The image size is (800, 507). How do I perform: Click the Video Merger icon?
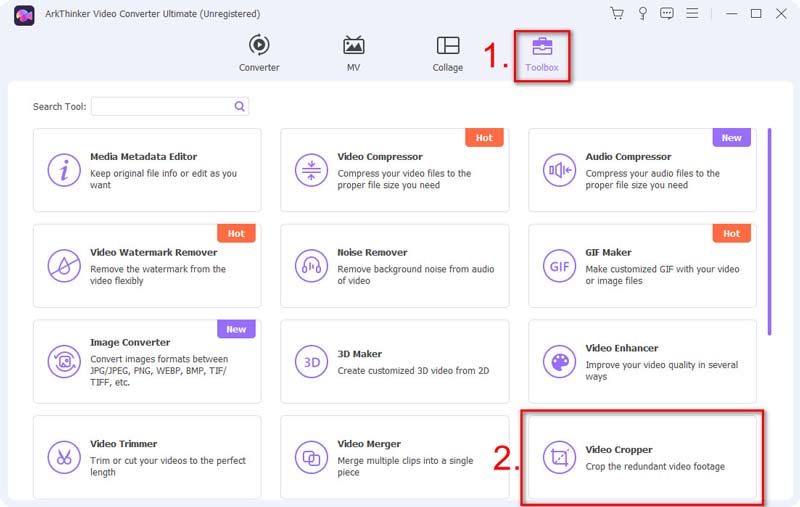311,458
